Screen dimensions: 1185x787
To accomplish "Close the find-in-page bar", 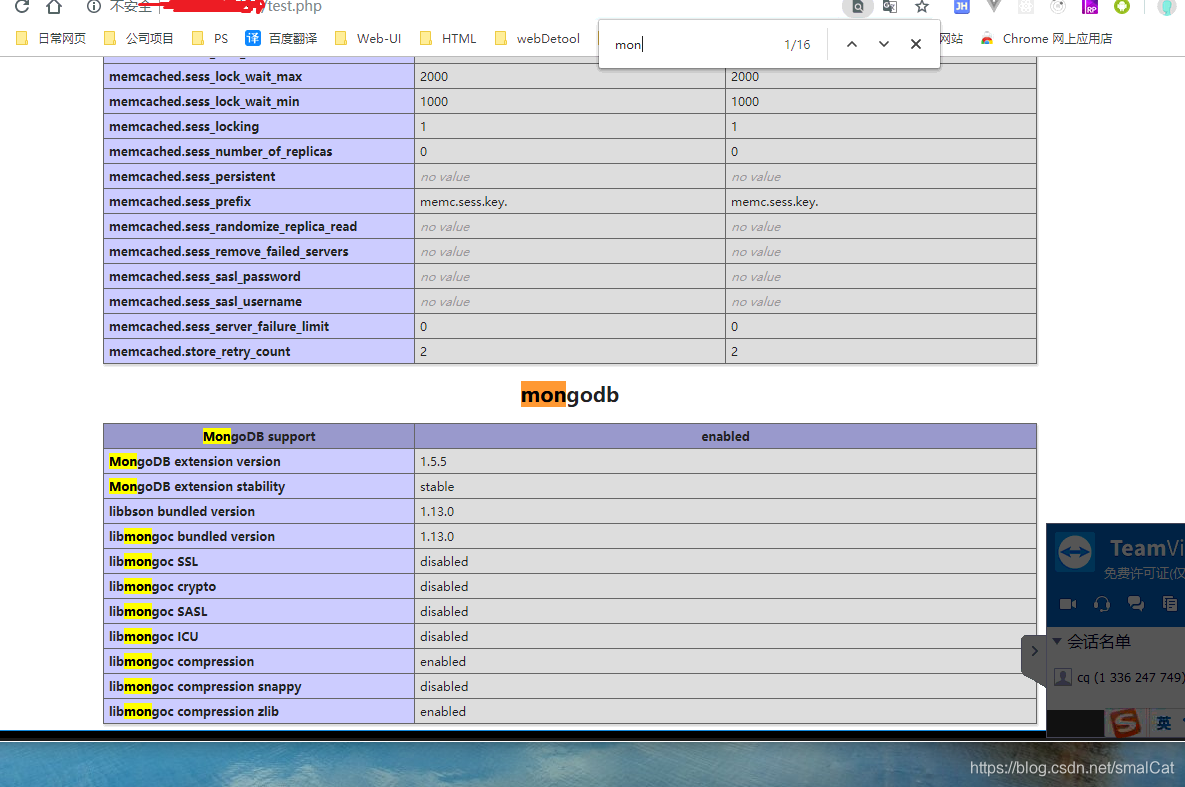I will [x=916, y=45].
